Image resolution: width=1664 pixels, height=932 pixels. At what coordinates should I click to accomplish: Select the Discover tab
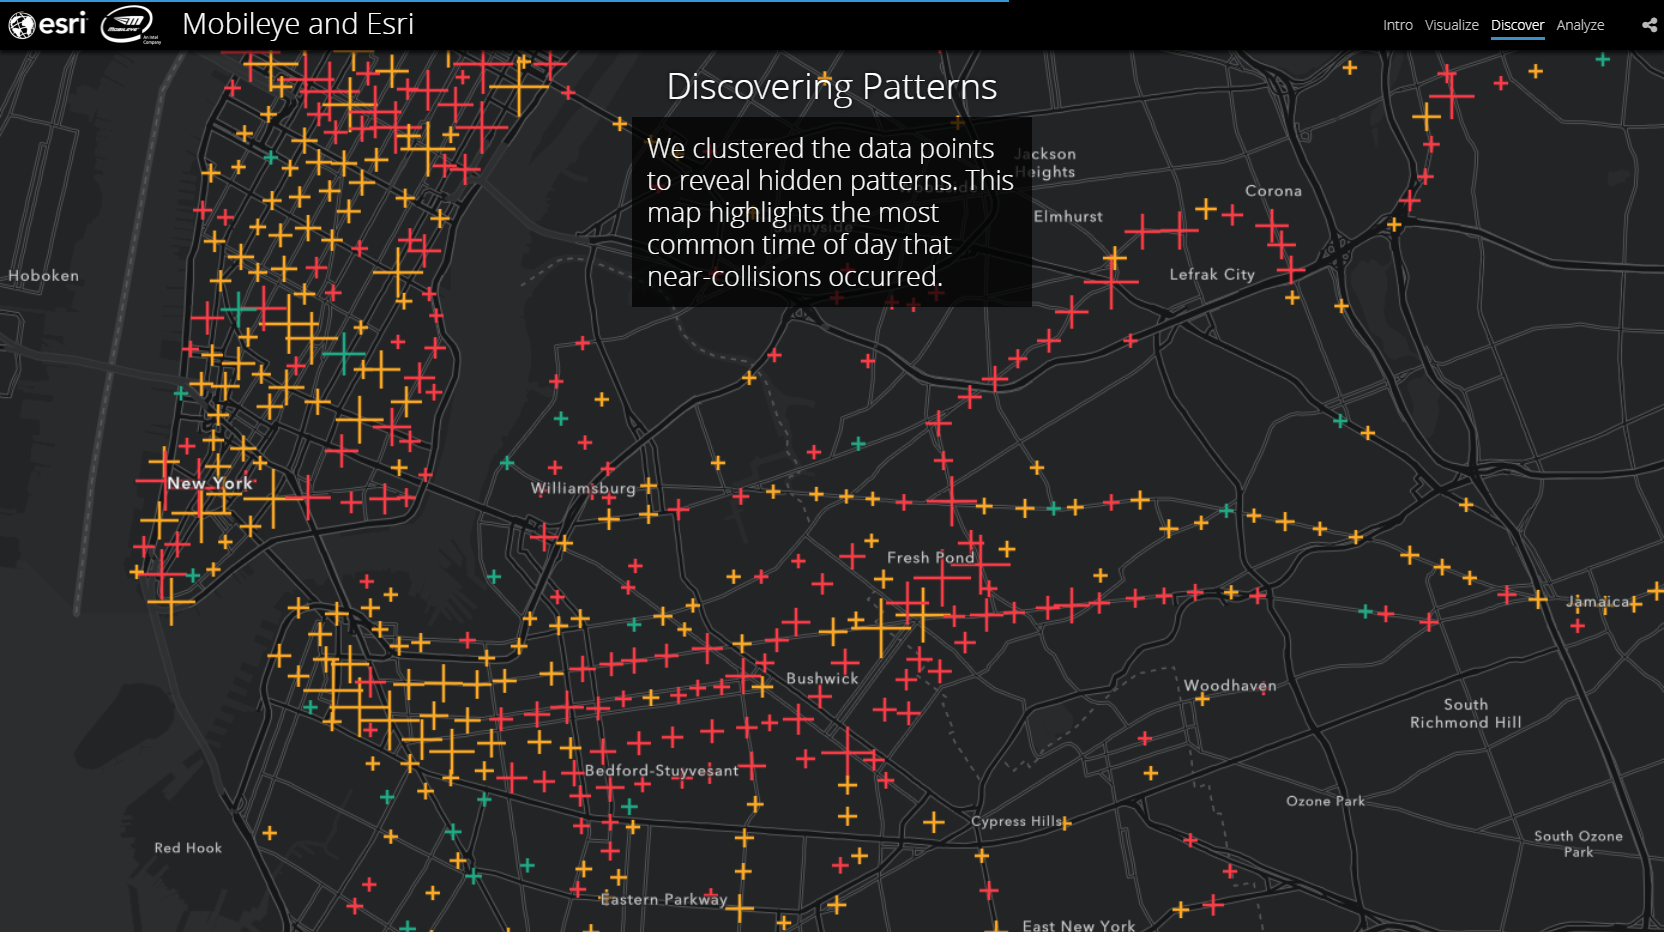[x=1517, y=25]
